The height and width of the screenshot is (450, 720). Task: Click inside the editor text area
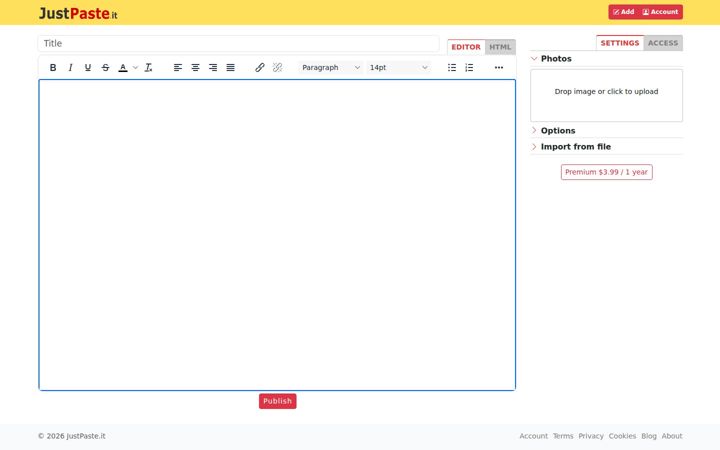[x=277, y=235]
